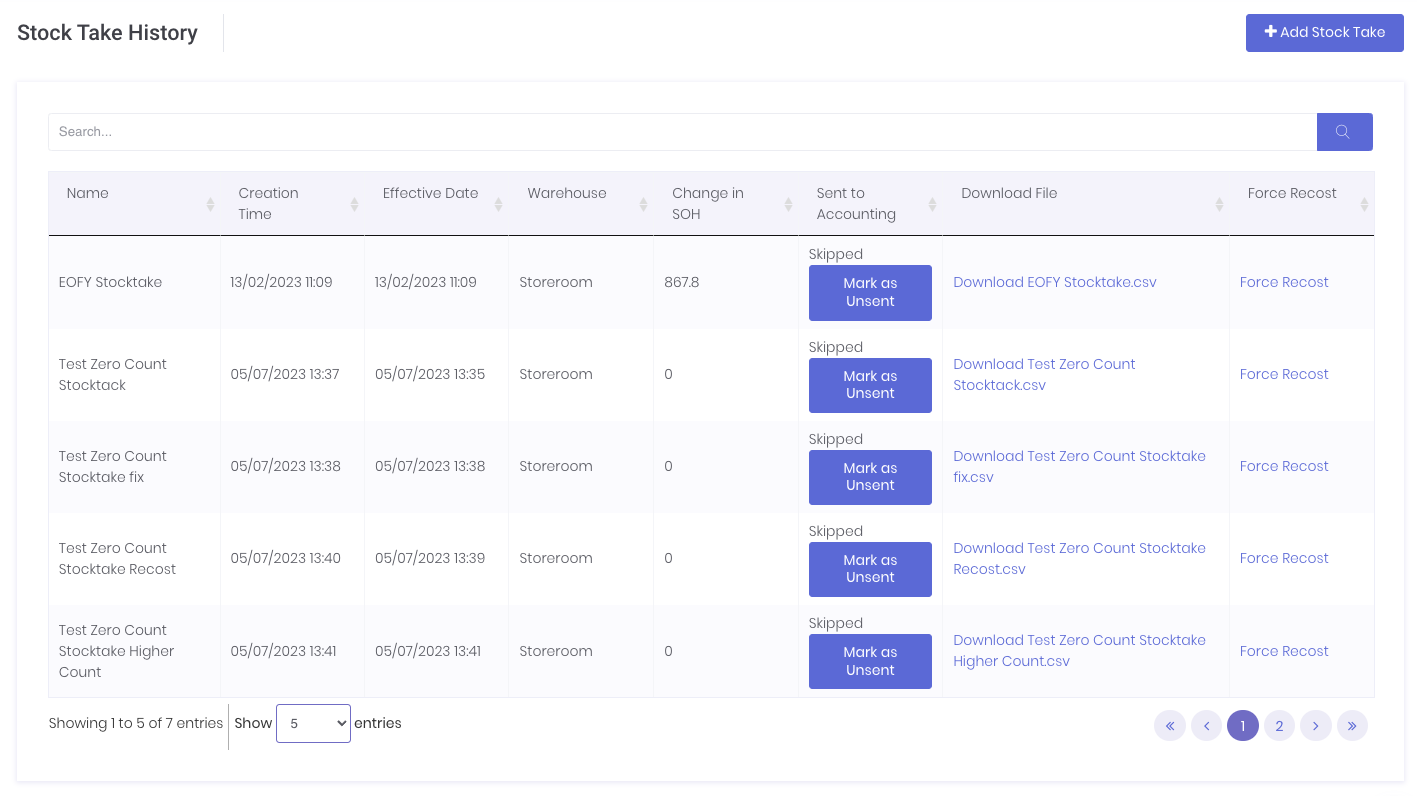This screenshot has height=796, width=1417.
Task: Force Recost the EOFY Stocktake
Action: point(1284,282)
